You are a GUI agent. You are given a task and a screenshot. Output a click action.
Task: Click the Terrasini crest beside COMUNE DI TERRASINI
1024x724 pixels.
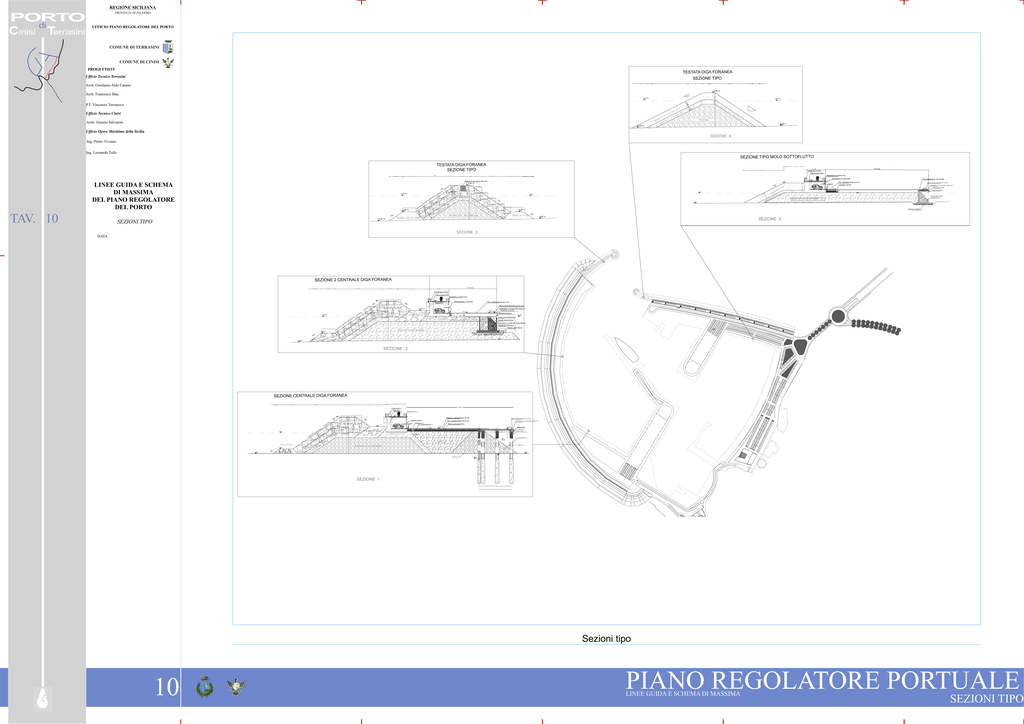[168, 47]
